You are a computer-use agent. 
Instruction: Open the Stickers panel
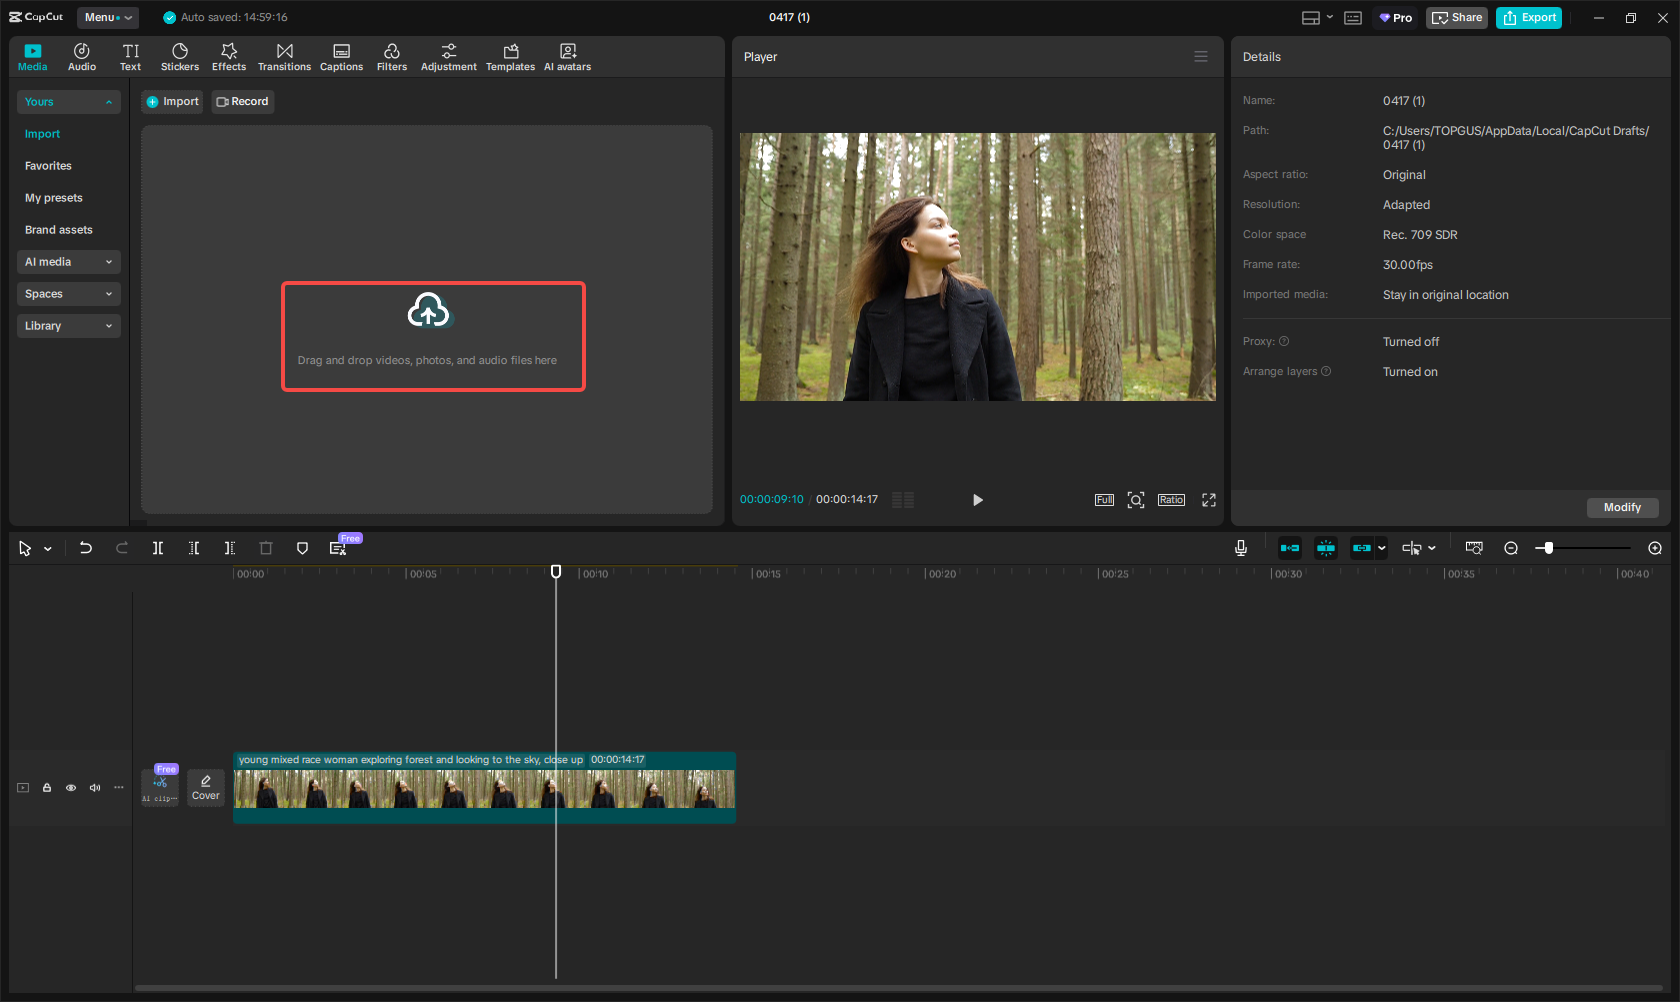pos(180,57)
